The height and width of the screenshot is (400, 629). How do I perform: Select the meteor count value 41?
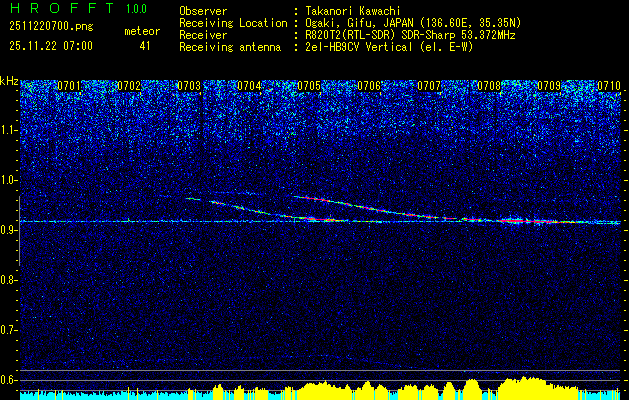(145, 46)
